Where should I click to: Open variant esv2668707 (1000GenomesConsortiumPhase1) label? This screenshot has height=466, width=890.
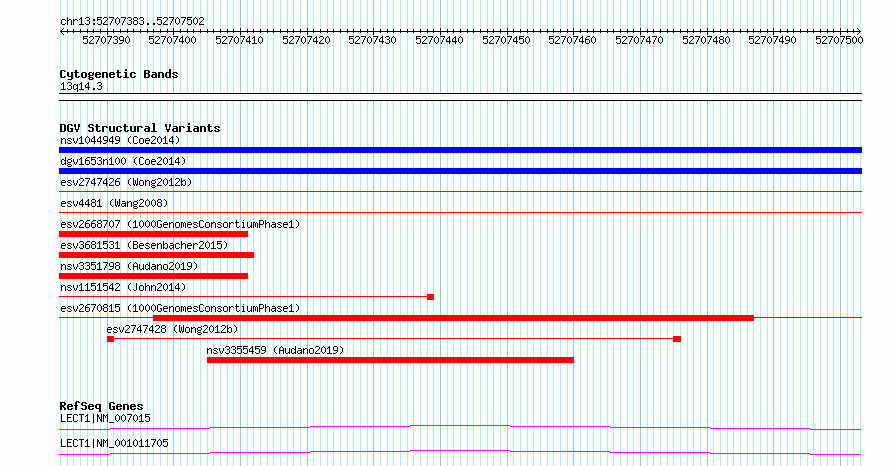pyautogui.click(x=180, y=224)
